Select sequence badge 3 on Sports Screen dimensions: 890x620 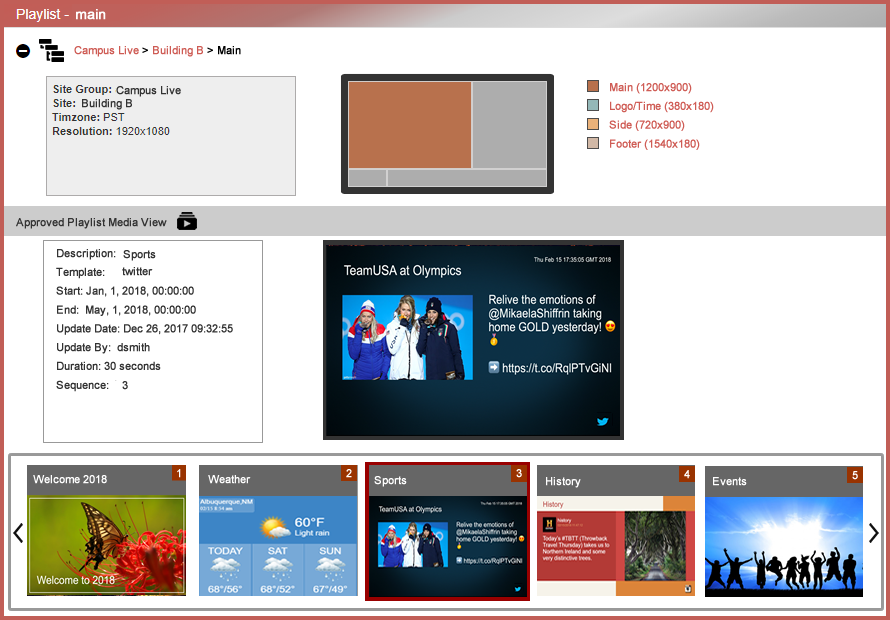(518, 474)
